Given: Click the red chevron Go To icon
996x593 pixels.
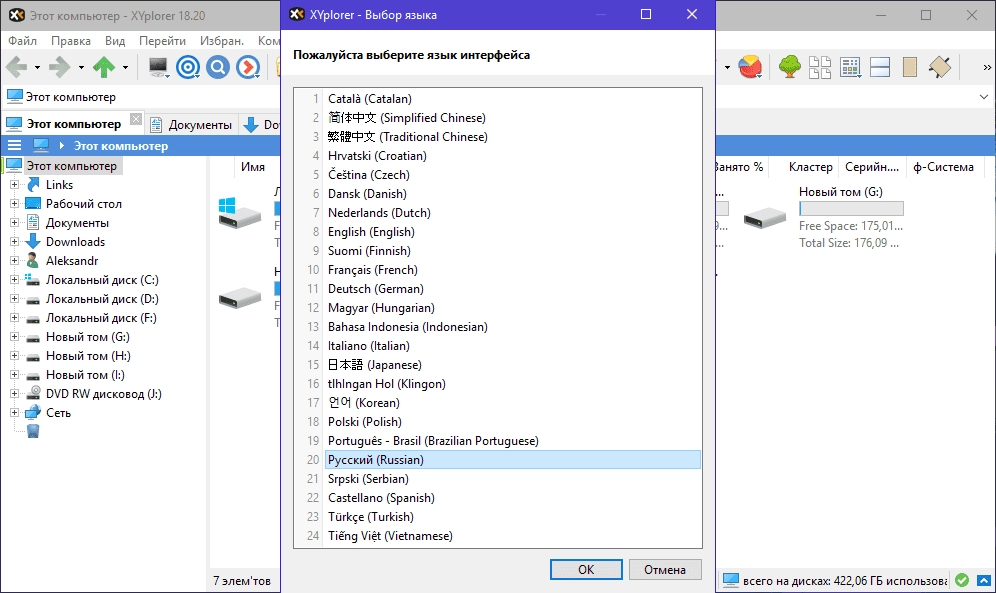Looking at the screenshot, I should tap(248, 67).
